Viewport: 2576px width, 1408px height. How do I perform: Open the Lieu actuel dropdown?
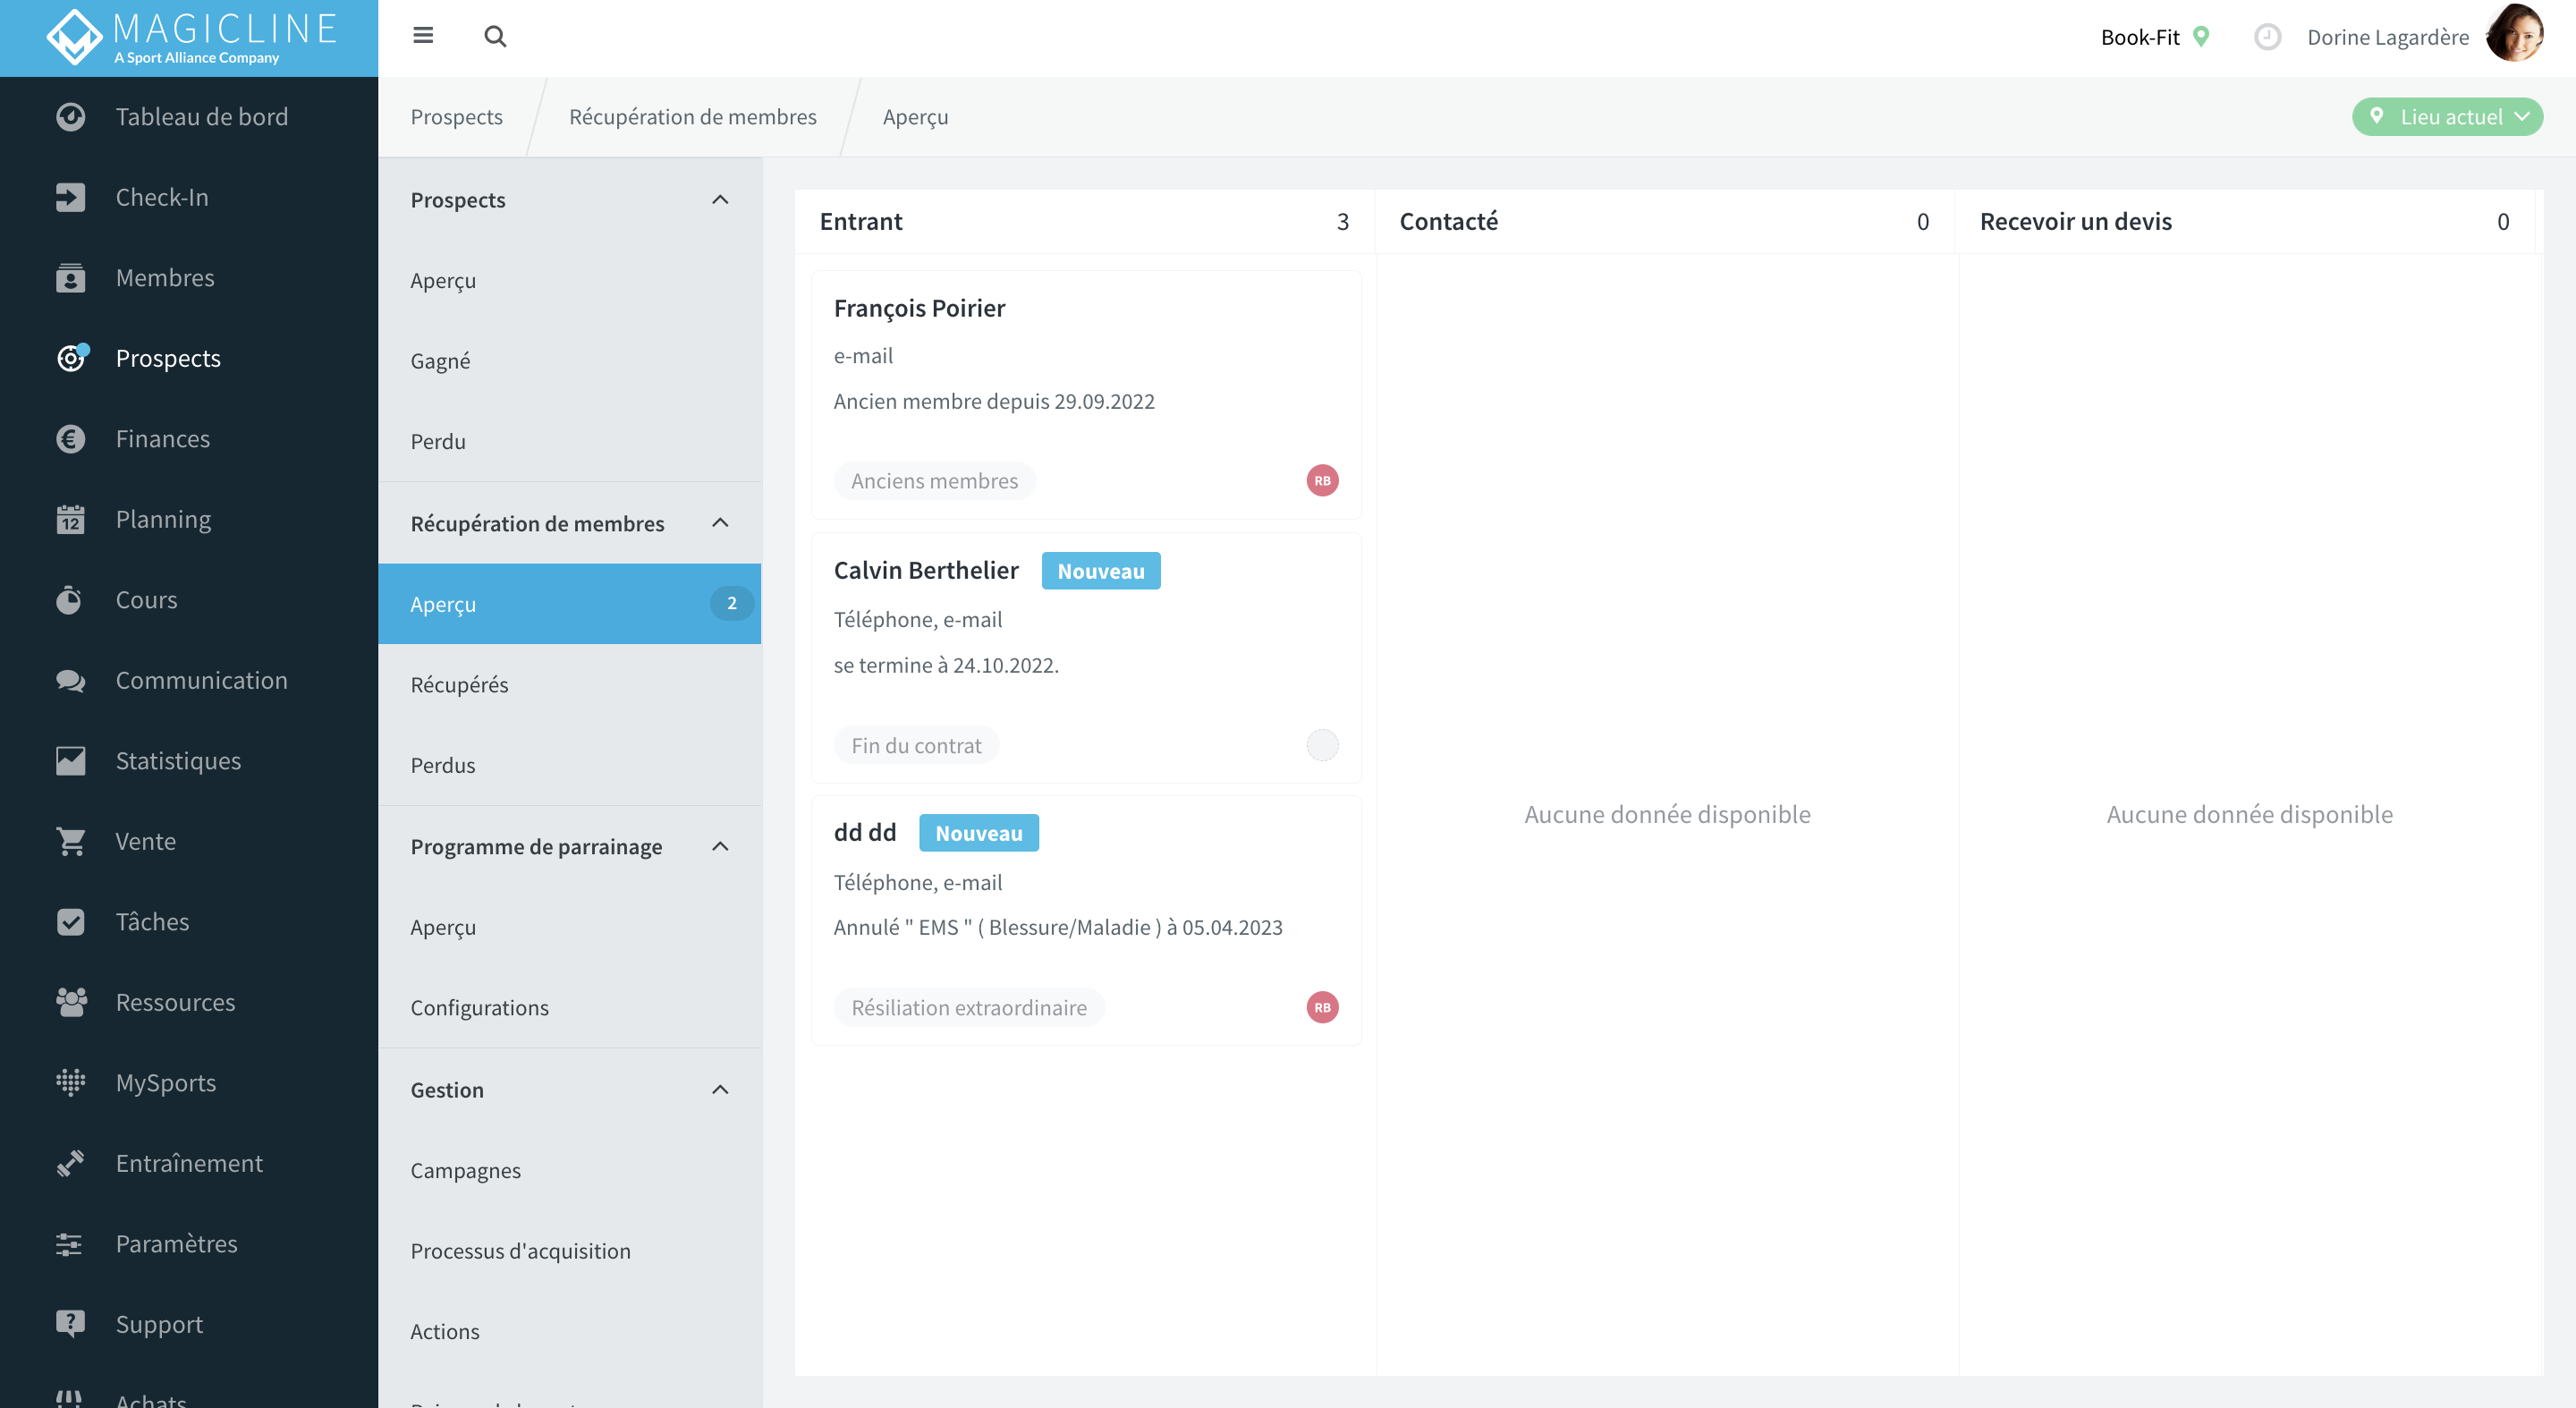point(2447,116)
